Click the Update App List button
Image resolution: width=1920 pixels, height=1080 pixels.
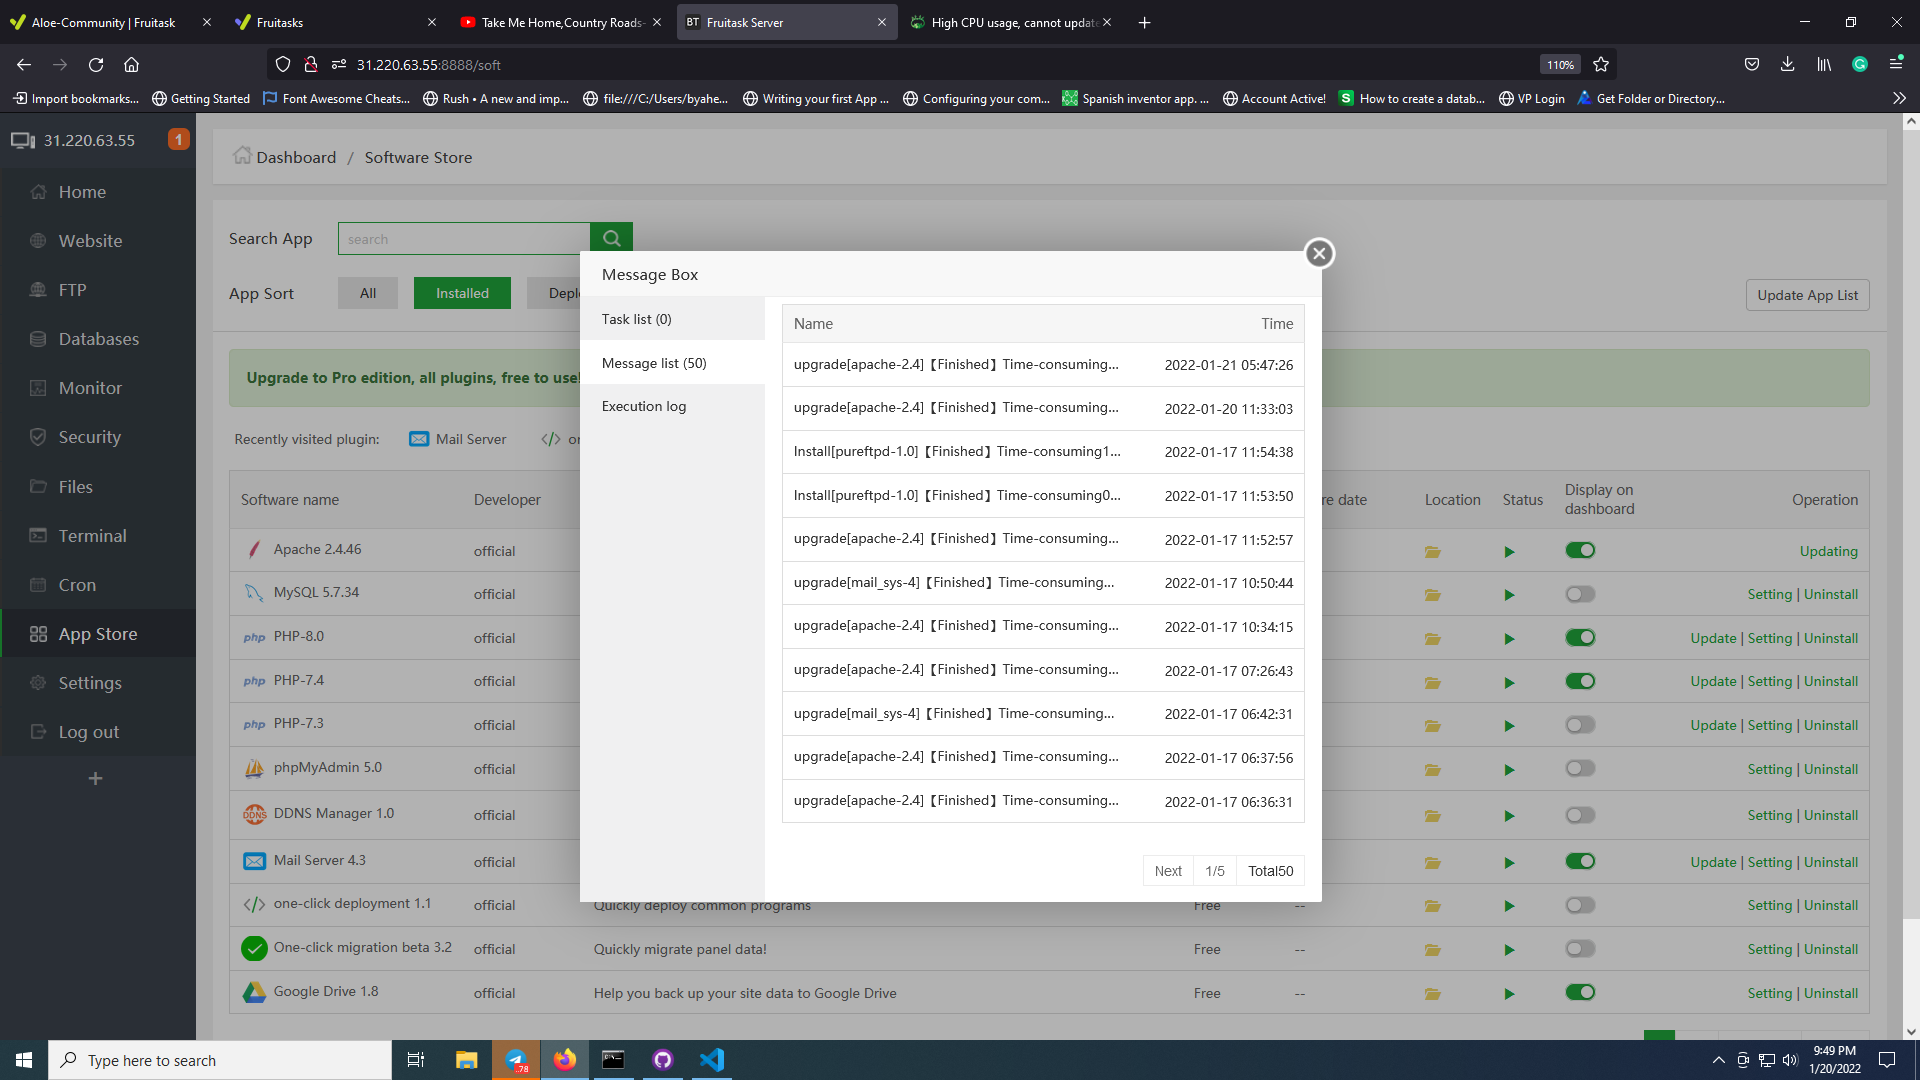[x=1807, y=294]
